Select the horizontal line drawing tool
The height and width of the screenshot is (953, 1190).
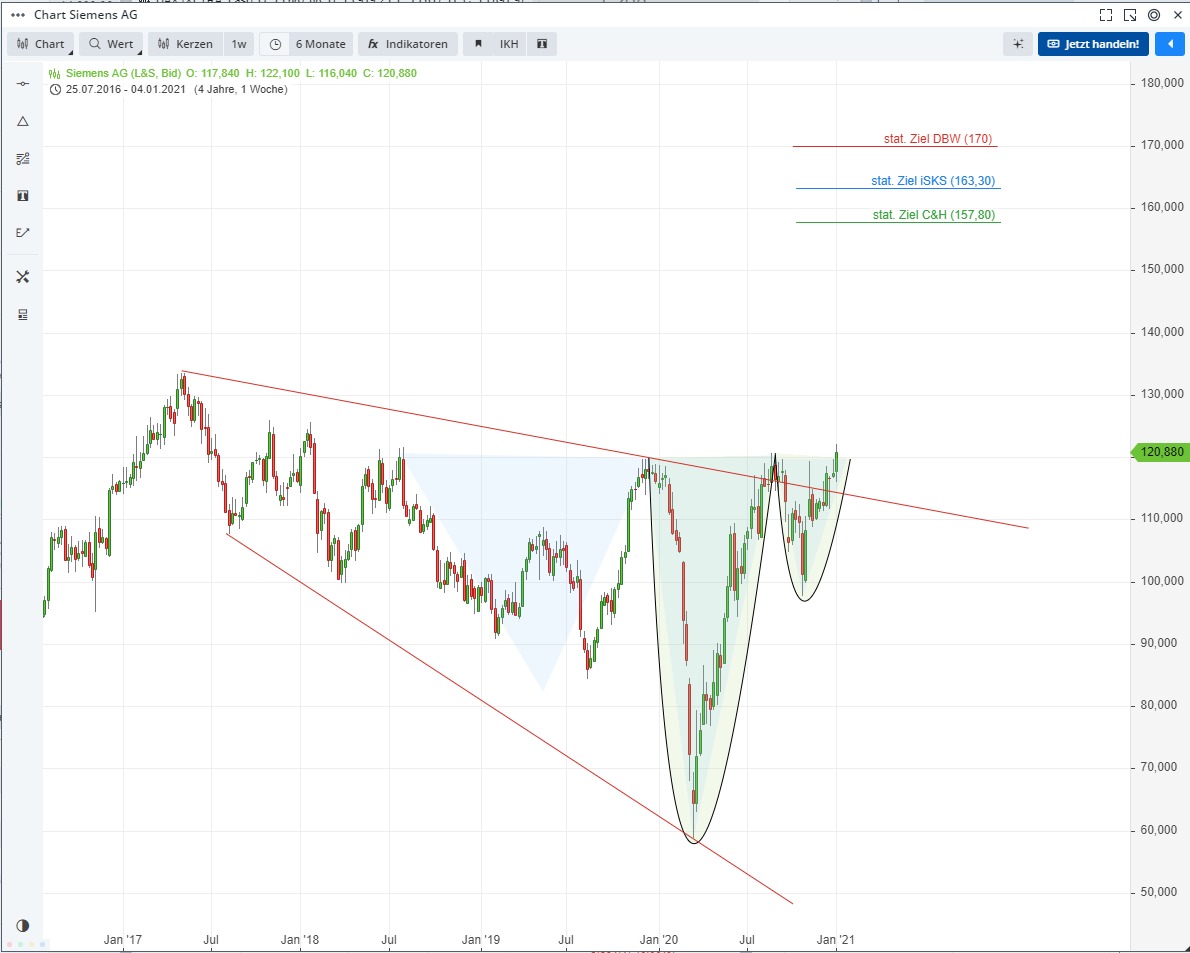(22, 83)
